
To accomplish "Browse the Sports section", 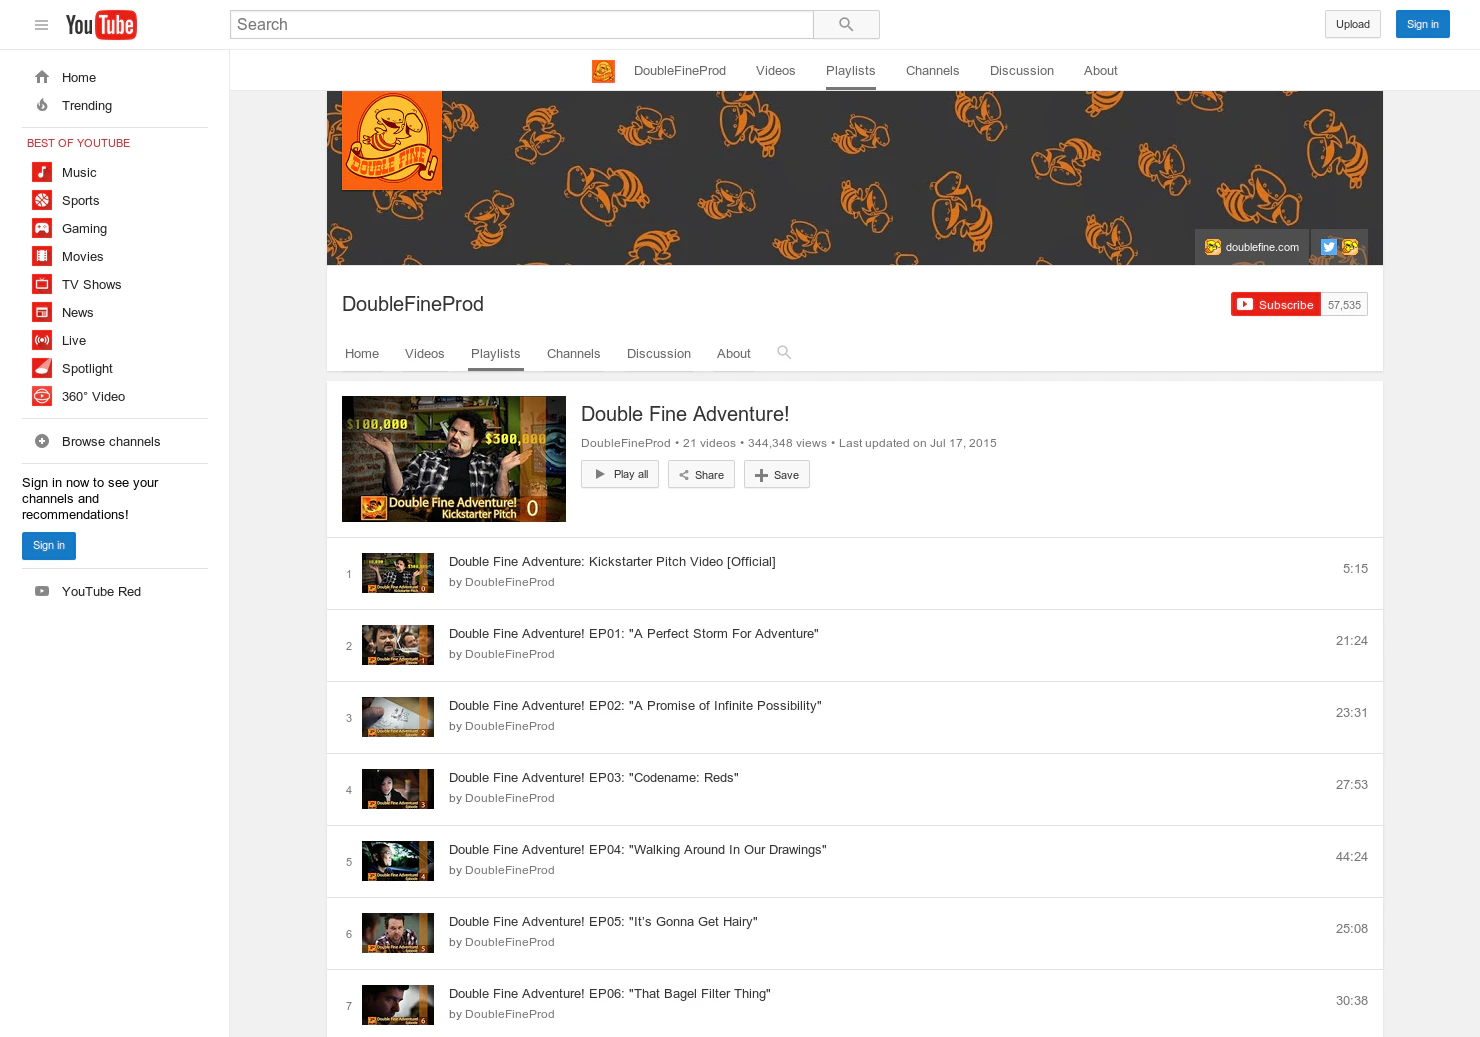I will coord(80,200).
